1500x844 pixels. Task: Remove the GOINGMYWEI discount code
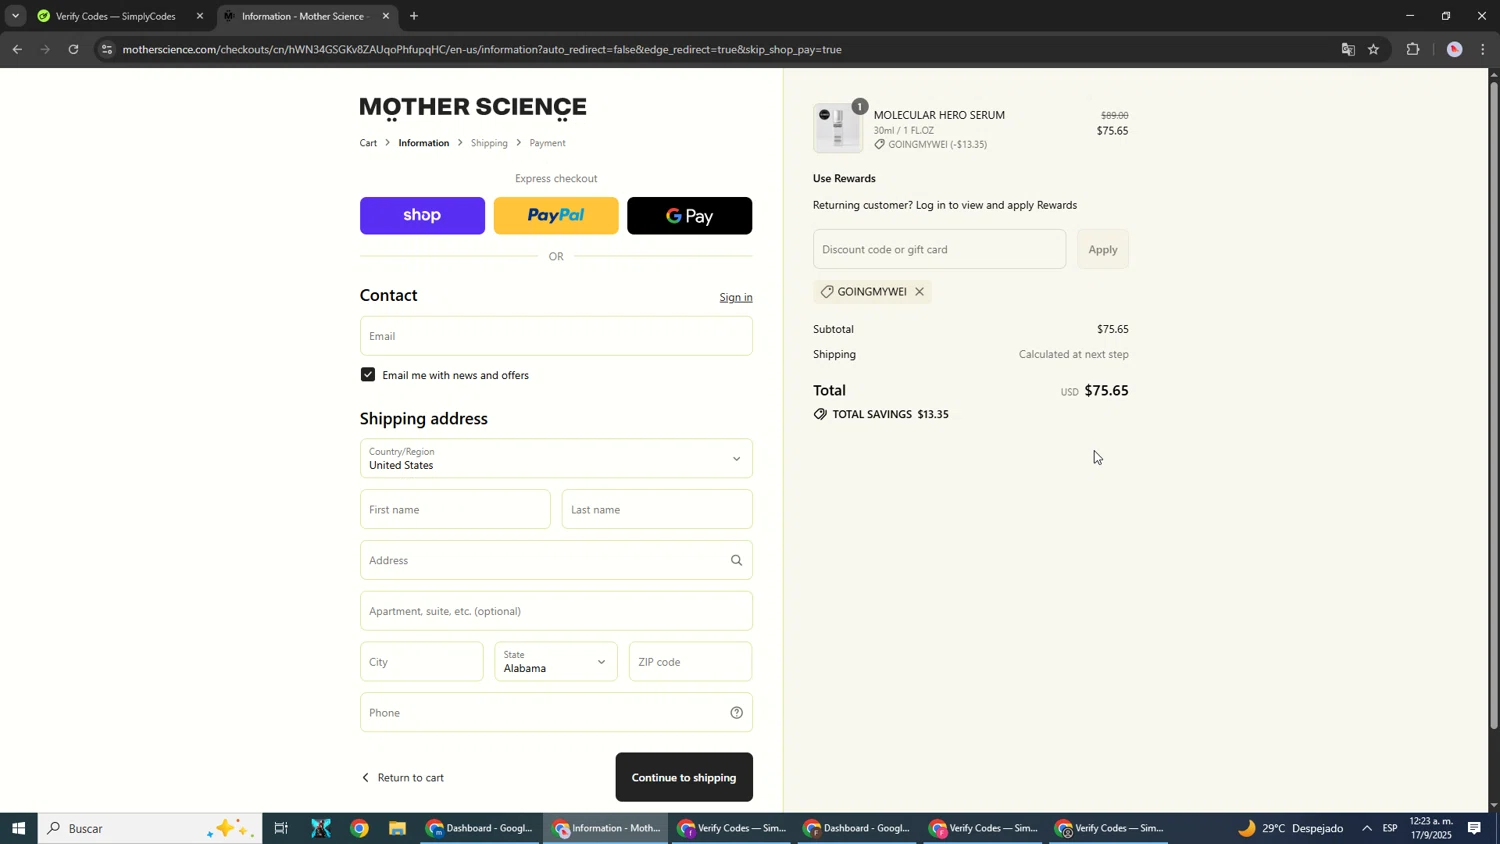coord(919,292)
